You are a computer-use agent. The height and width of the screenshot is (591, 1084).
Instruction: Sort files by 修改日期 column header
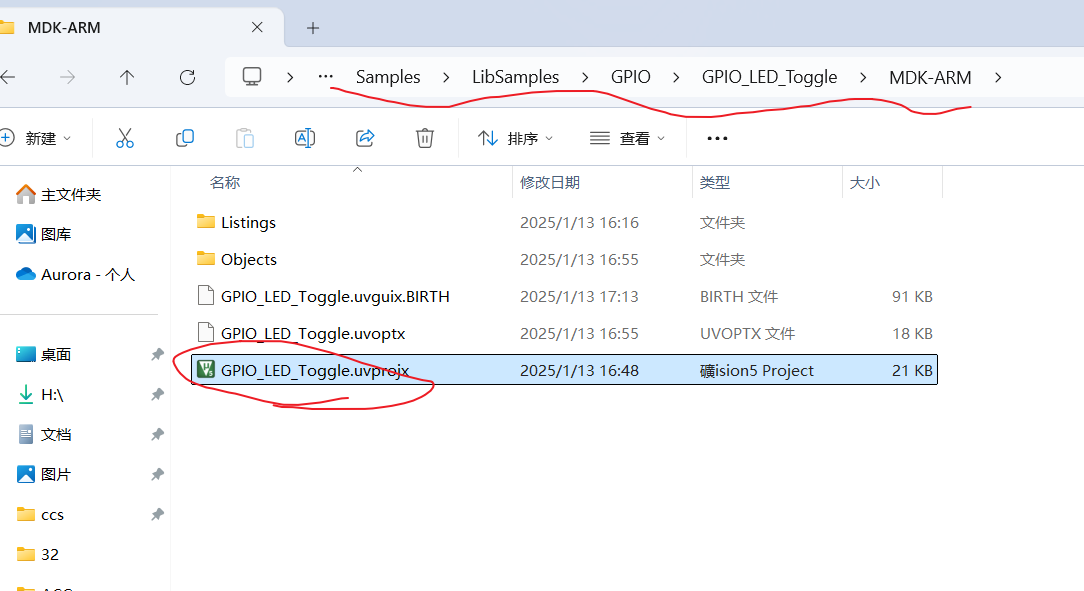[550, 182]
